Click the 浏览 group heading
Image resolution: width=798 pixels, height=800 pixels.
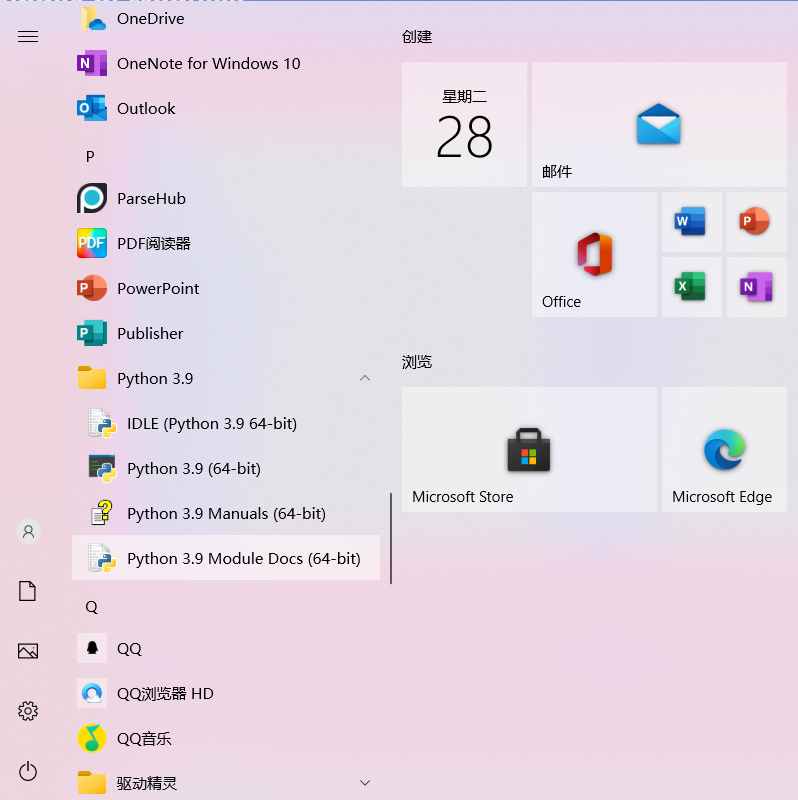[417, 362]
